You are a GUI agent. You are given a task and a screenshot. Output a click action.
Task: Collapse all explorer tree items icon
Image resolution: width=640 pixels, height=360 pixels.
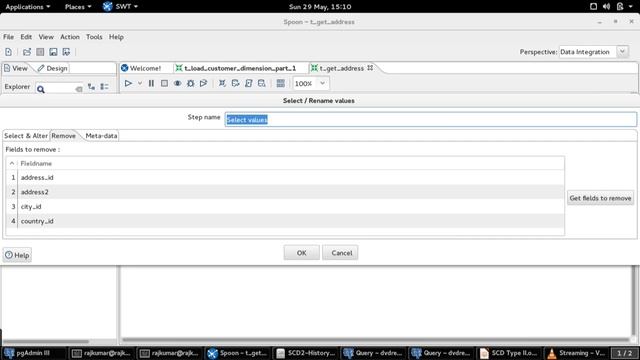(104, 87)
